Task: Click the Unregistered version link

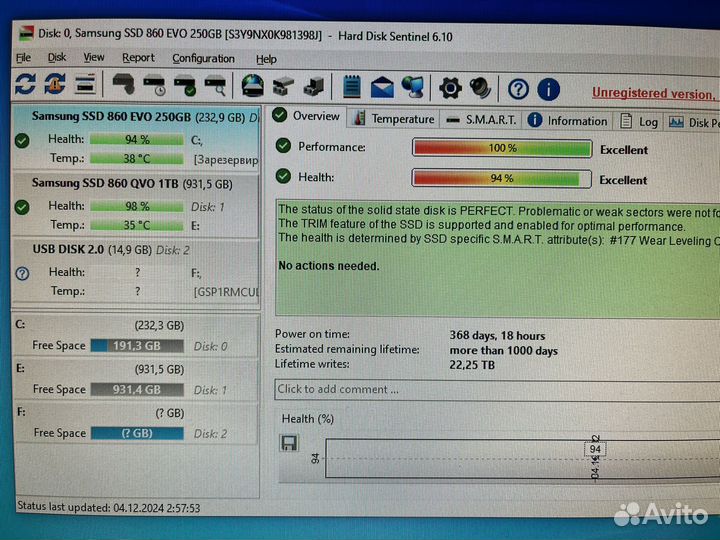Action: coord(653,93)
